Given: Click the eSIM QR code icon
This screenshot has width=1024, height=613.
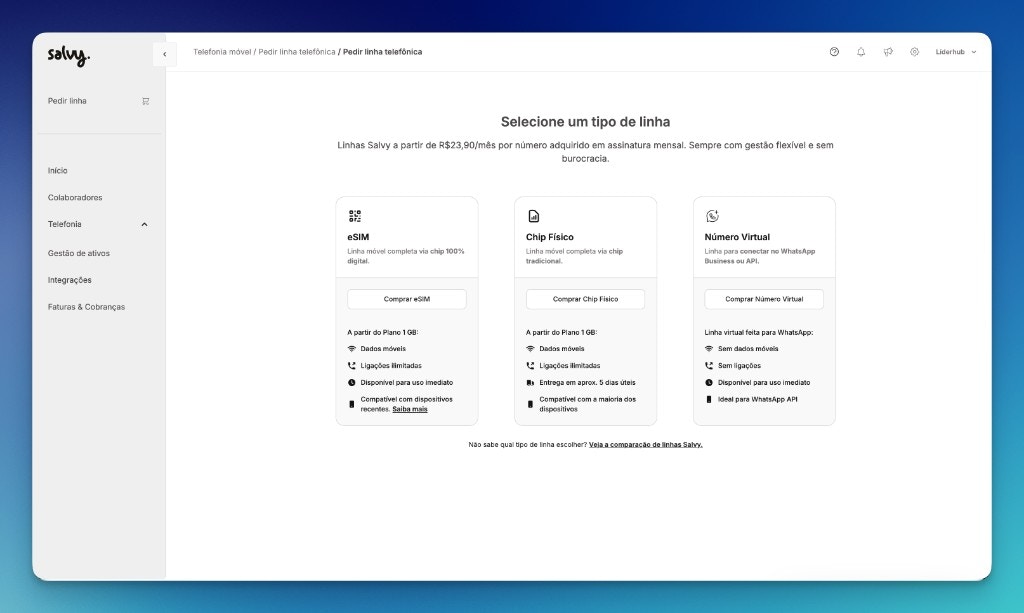Looking at the screenshot, I should 354,213.
